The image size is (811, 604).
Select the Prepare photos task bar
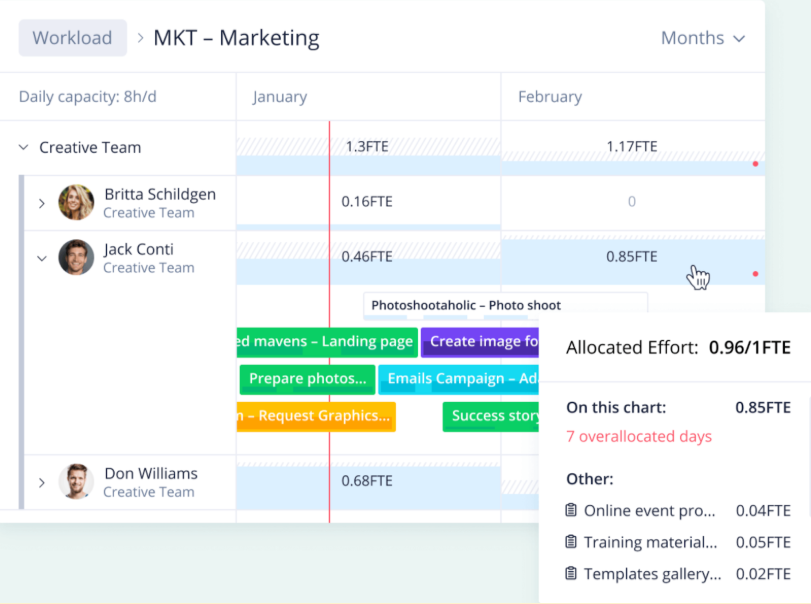click(x=306, y=379)
